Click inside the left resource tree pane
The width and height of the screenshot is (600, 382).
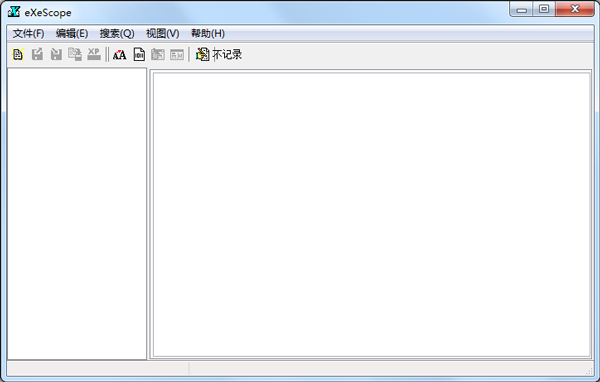pyautogui.click(x=77, y=214)
